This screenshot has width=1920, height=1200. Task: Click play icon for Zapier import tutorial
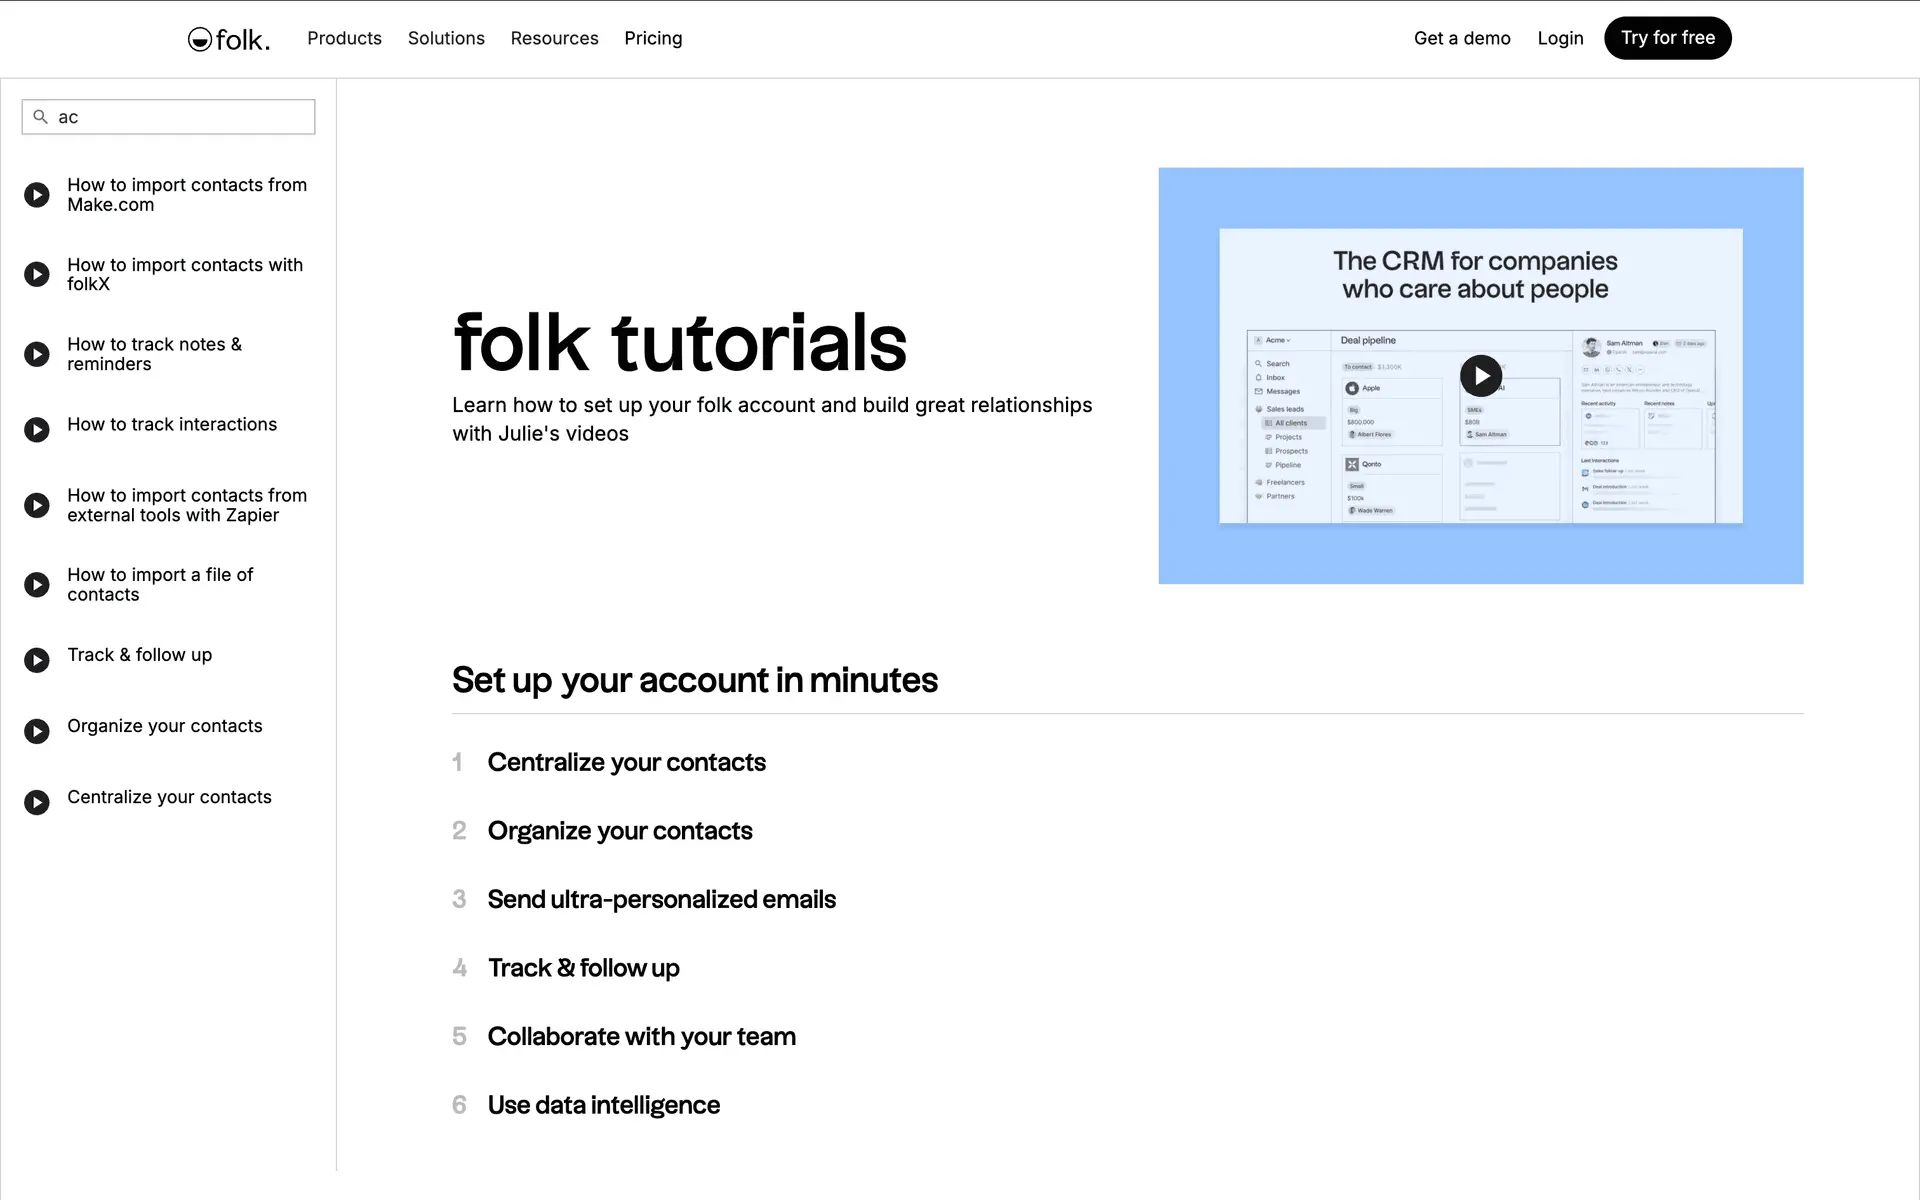(37, 505)
